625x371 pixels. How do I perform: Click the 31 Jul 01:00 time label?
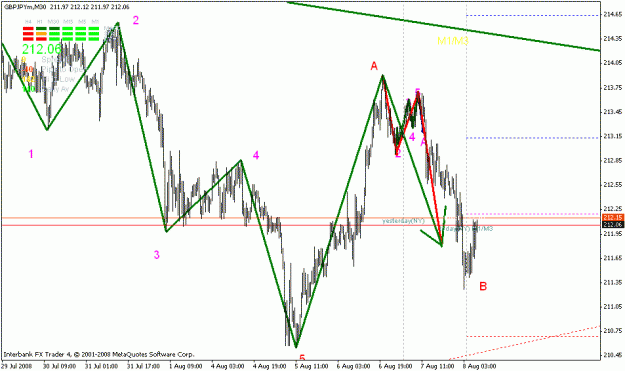click(101, 366)
